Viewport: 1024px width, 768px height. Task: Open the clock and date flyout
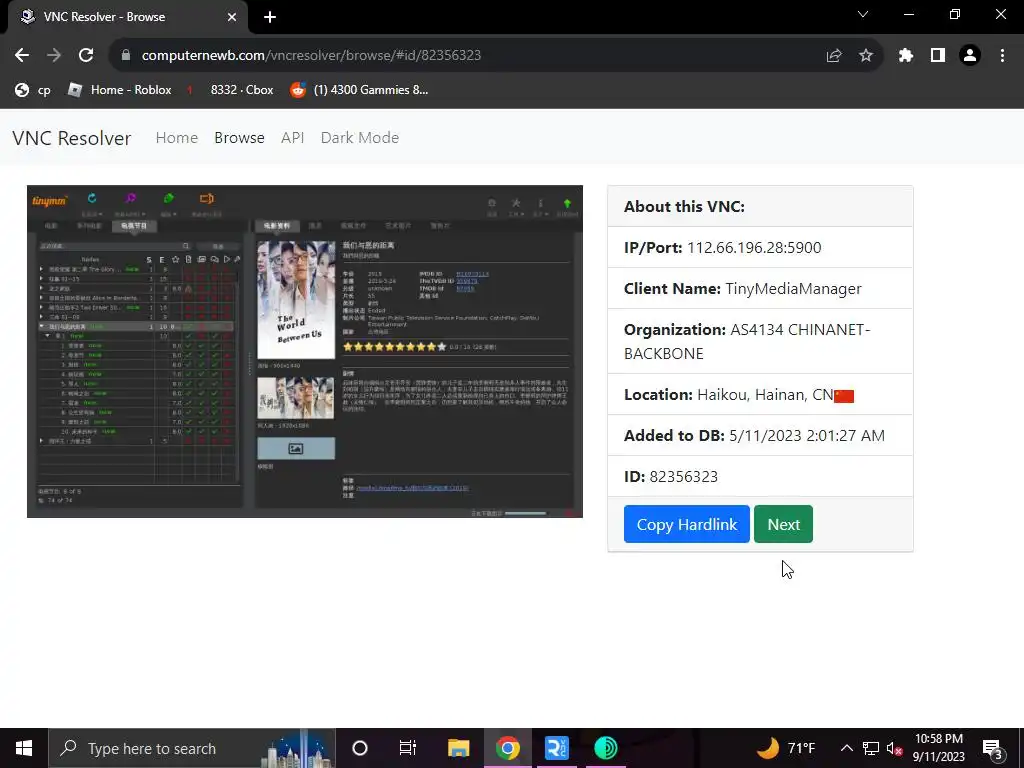click(938, 748)
